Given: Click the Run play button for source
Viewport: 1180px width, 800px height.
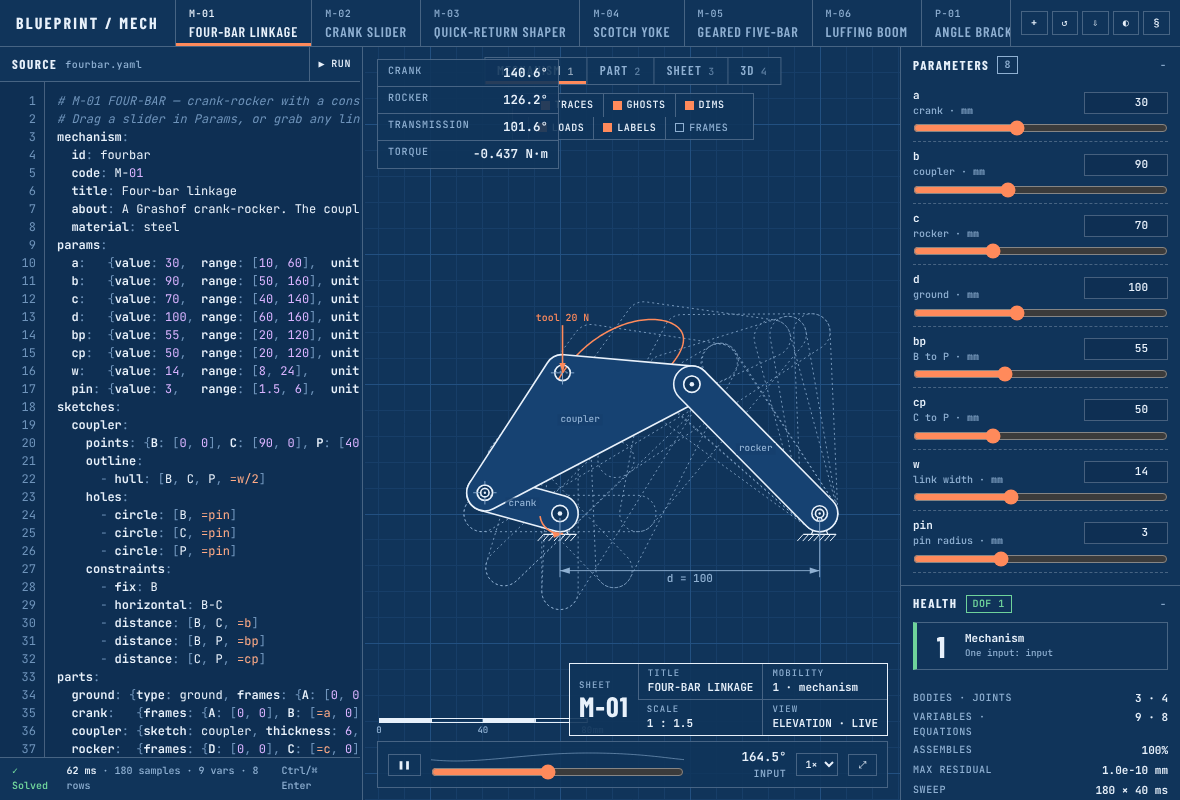Looking at the screenshot, I should click(335, 64).
